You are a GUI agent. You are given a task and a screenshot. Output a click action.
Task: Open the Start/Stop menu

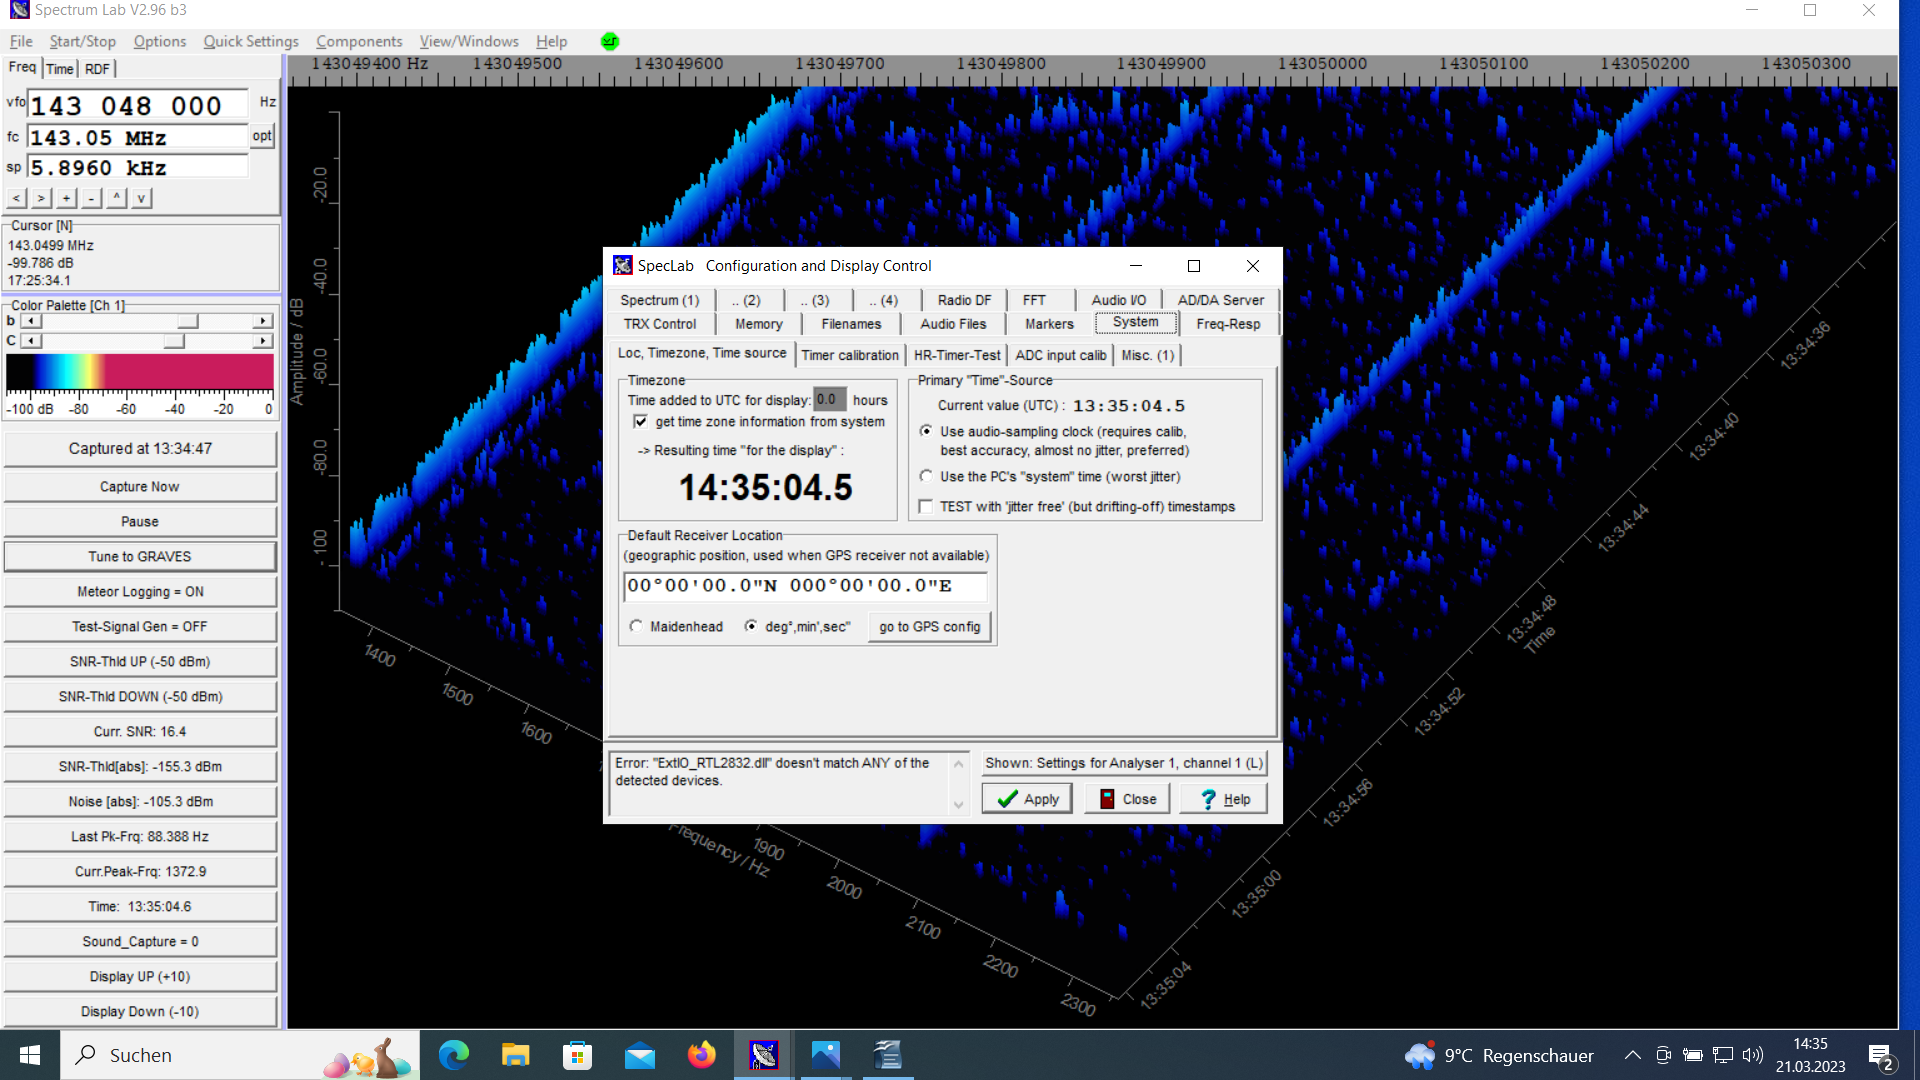(x=83, y=41)
